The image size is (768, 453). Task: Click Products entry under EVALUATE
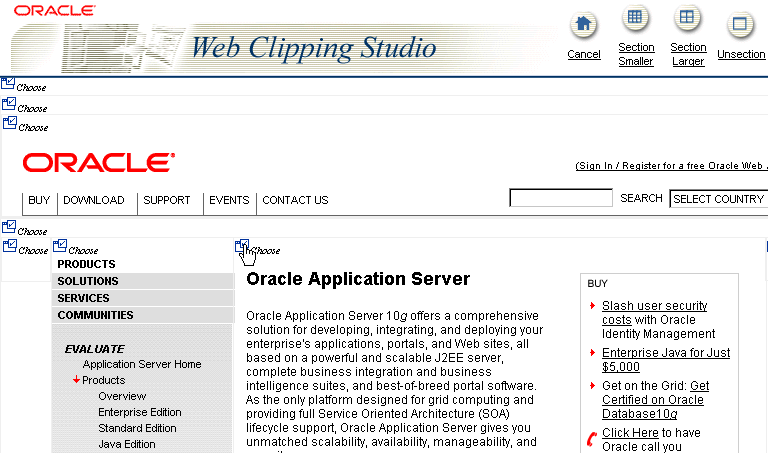tap(103, 381)
